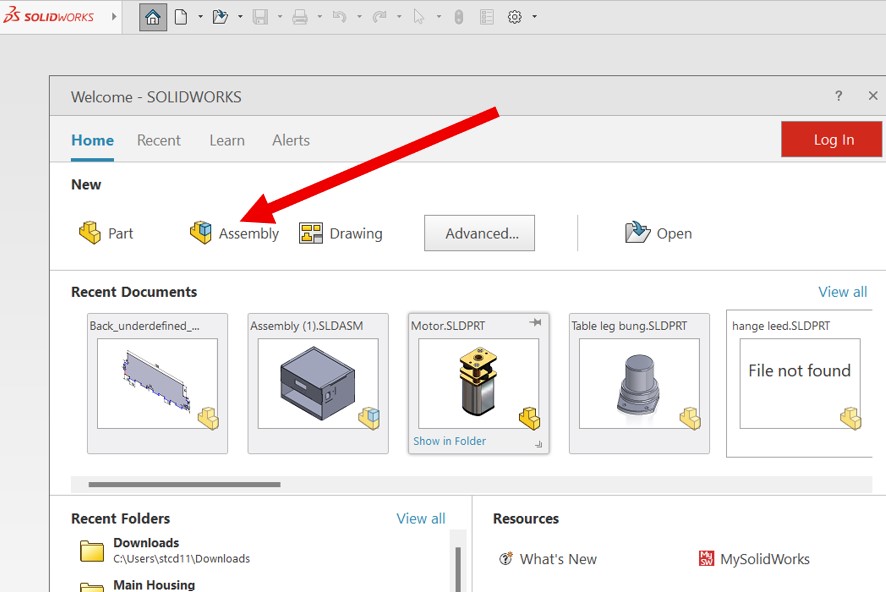Click the Open document toolbar icon
Screen dimensions: 886x592
[x=220, y=17]
